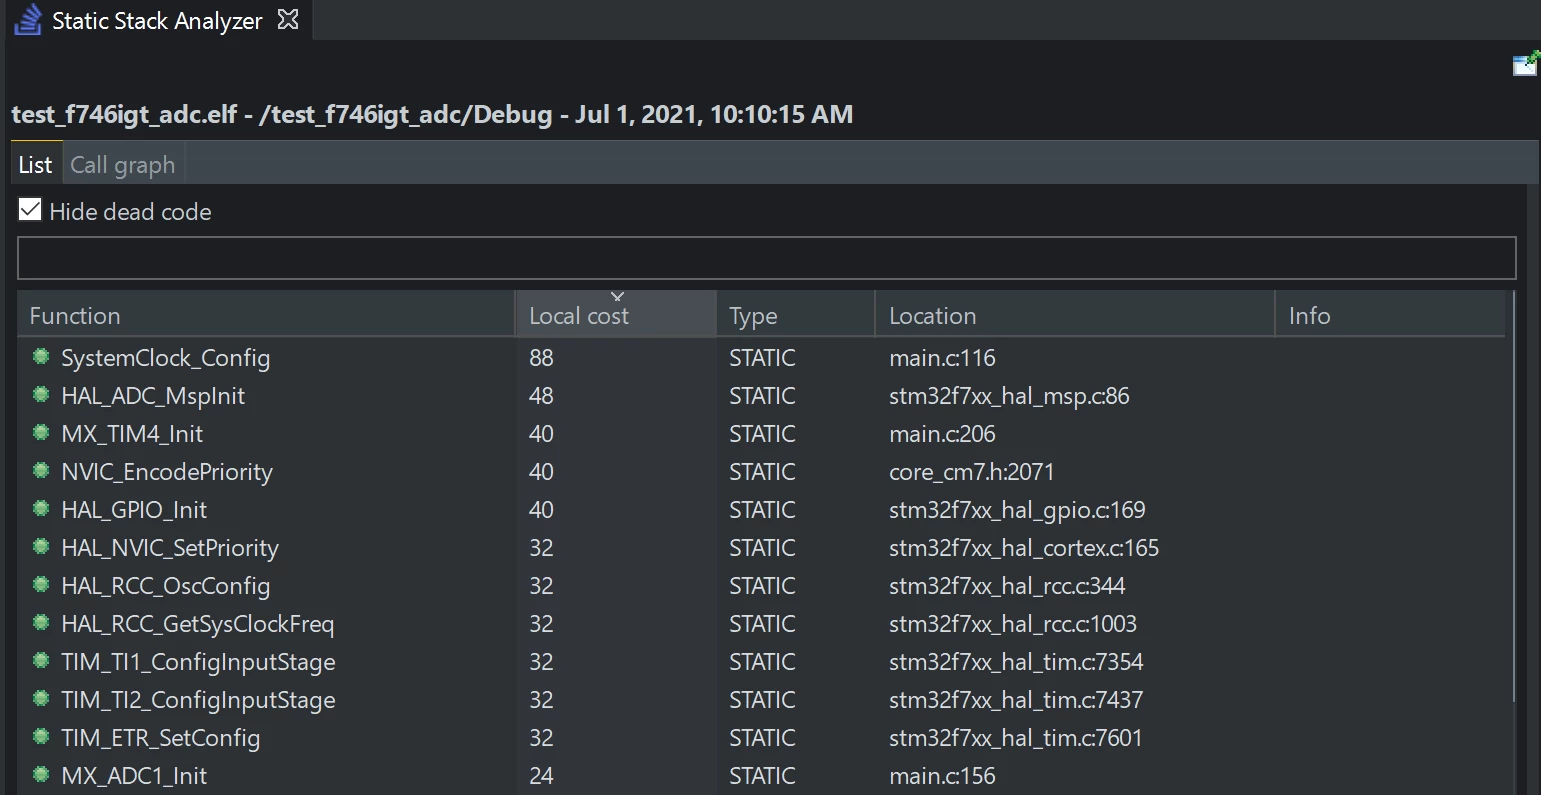Click the function filter text field

click(x=767, y=258)
